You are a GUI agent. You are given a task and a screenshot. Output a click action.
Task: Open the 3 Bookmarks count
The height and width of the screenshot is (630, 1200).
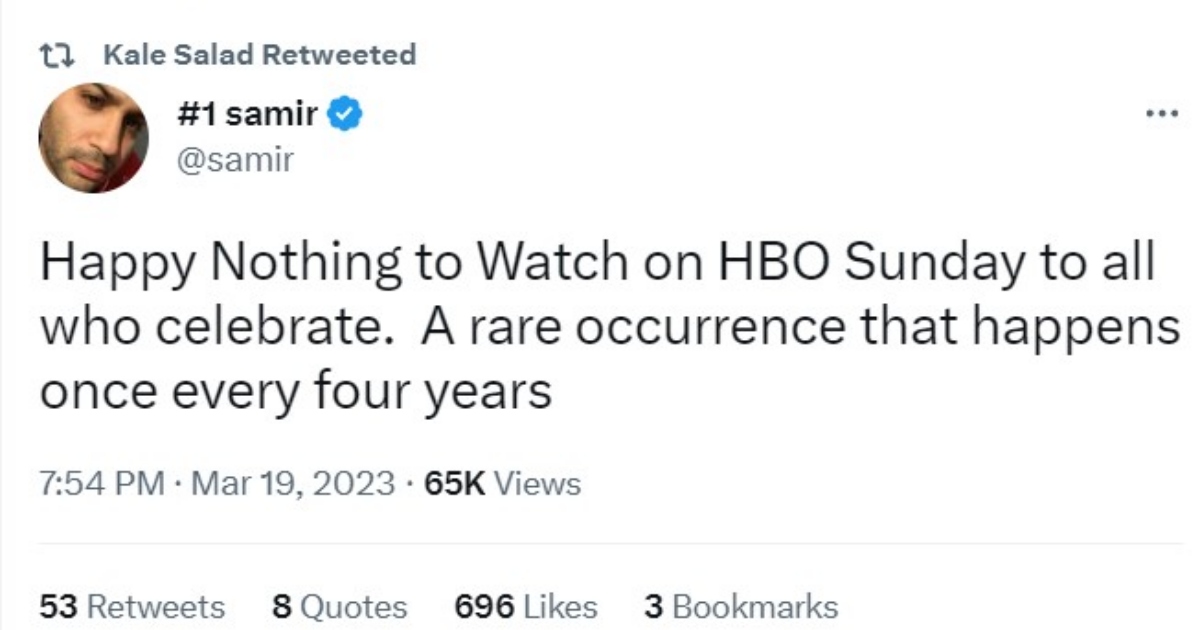[x=740, y=606]
